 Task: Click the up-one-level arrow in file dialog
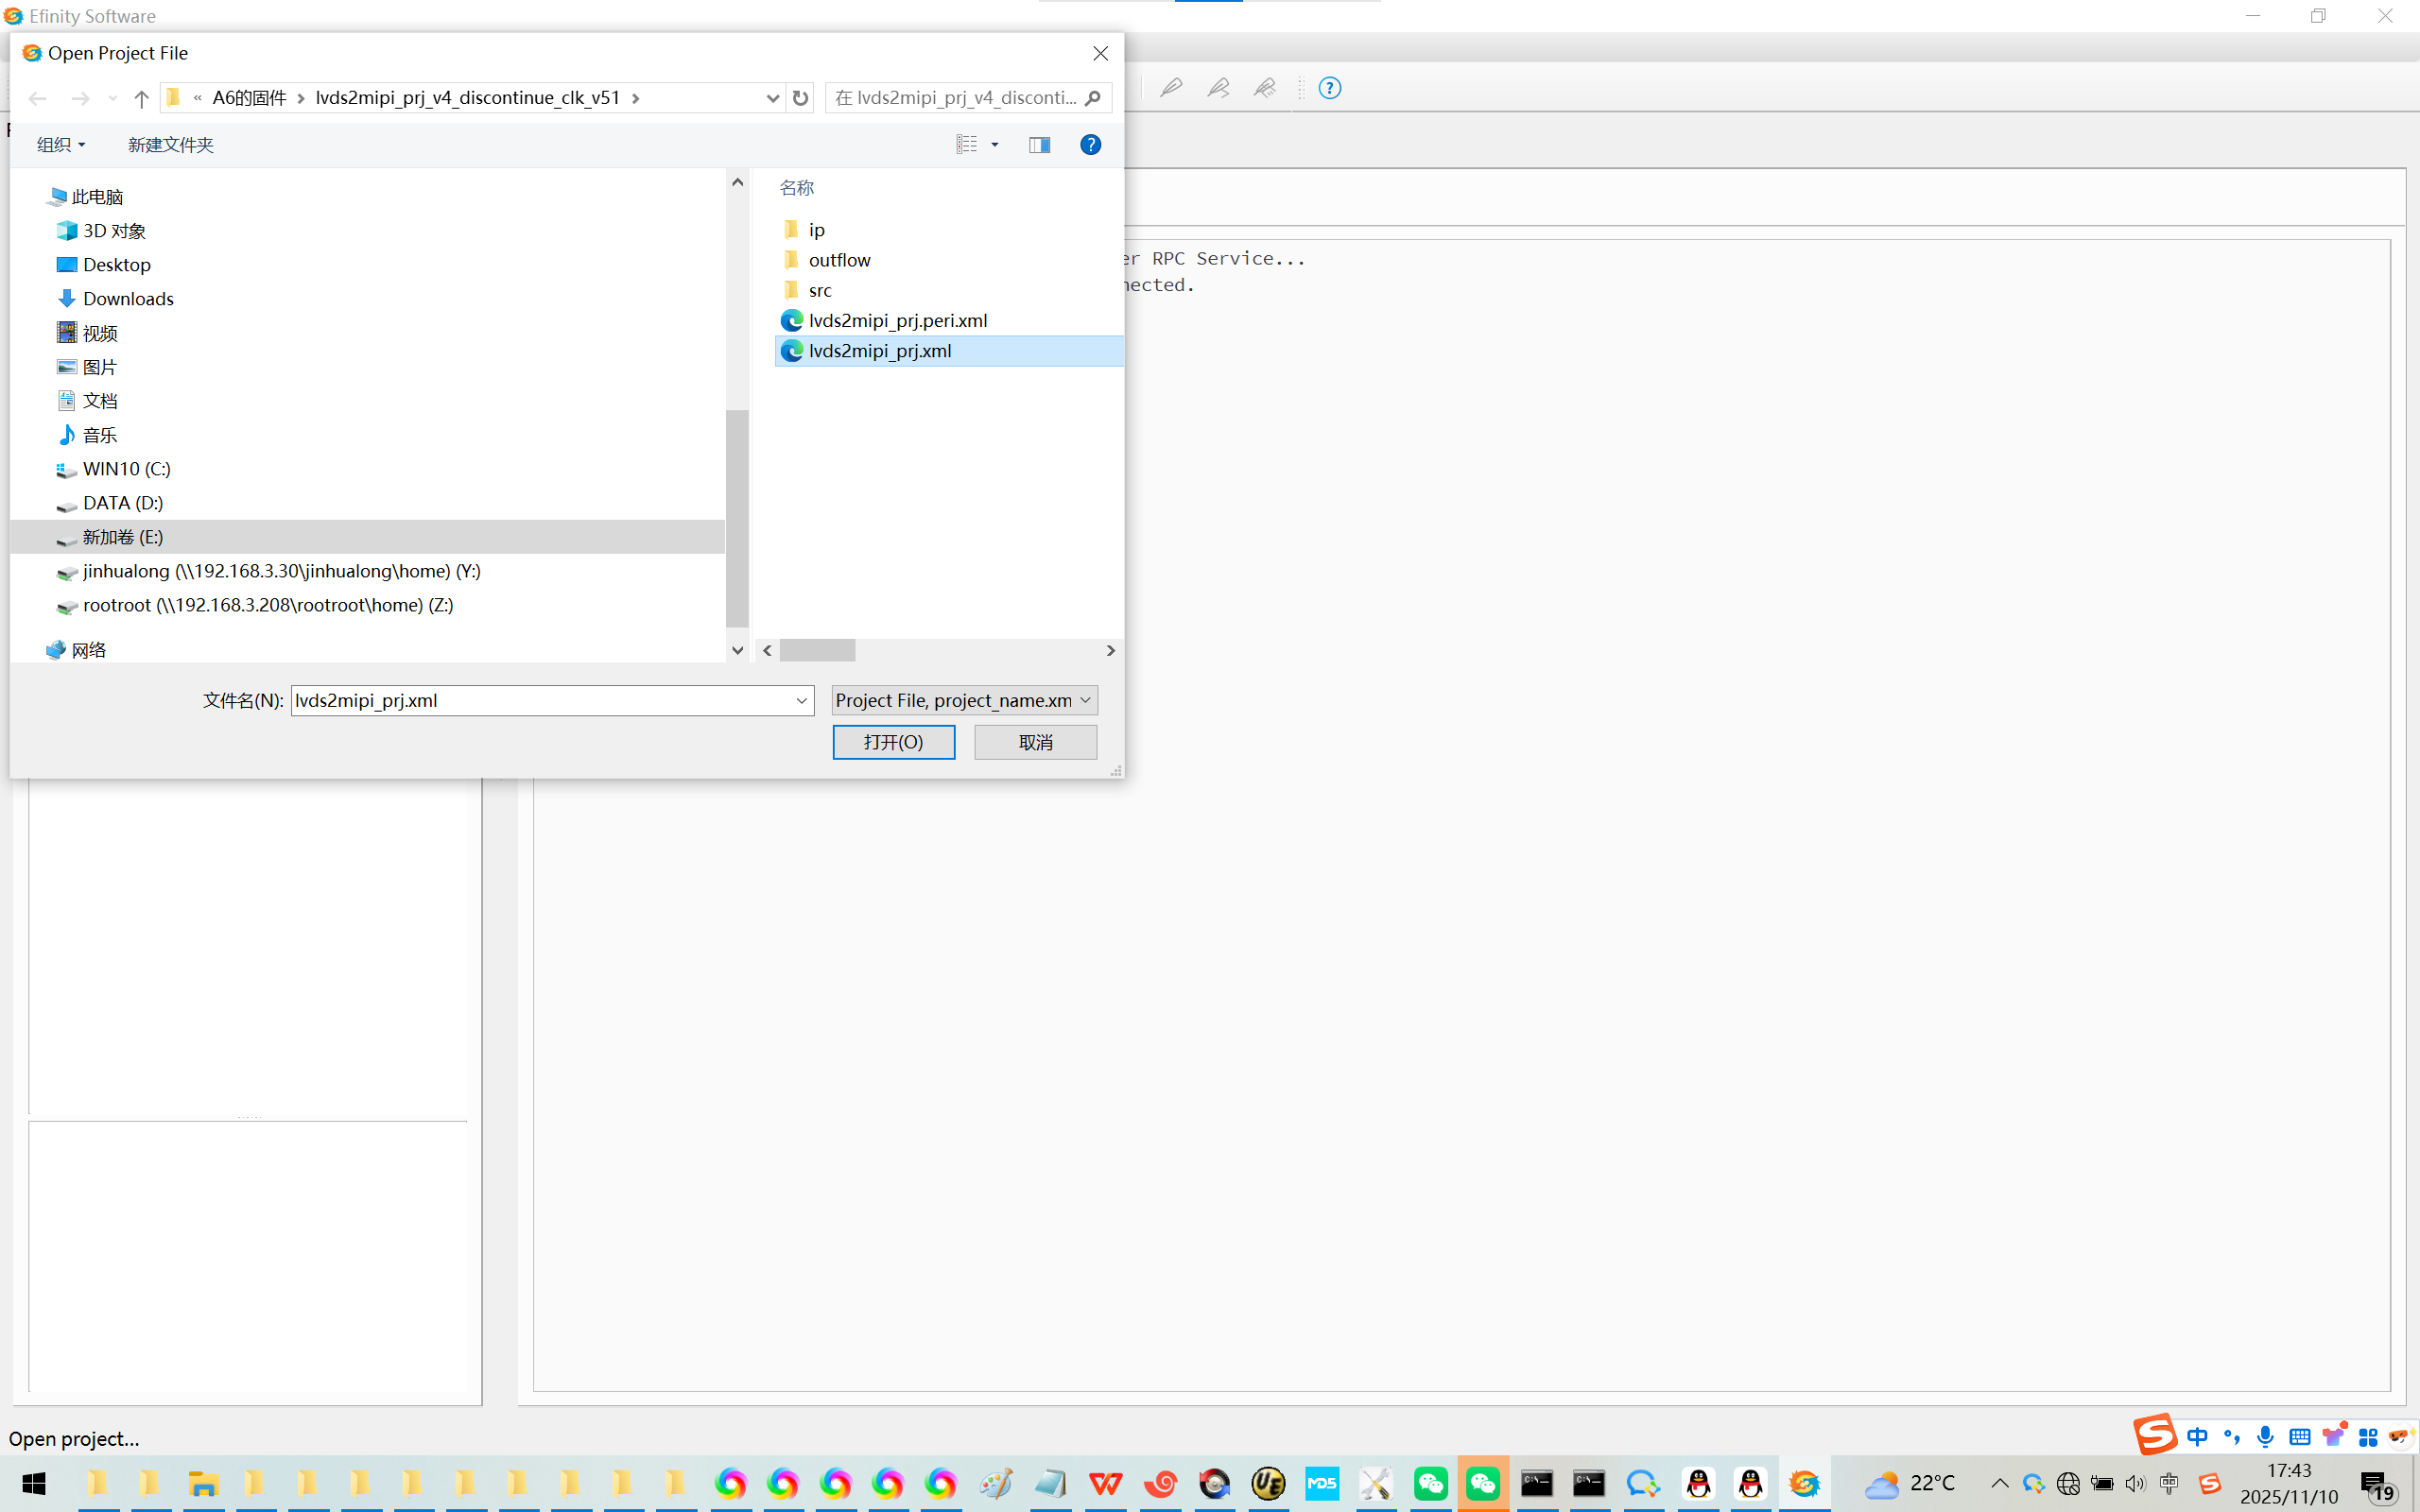(141, 98)
